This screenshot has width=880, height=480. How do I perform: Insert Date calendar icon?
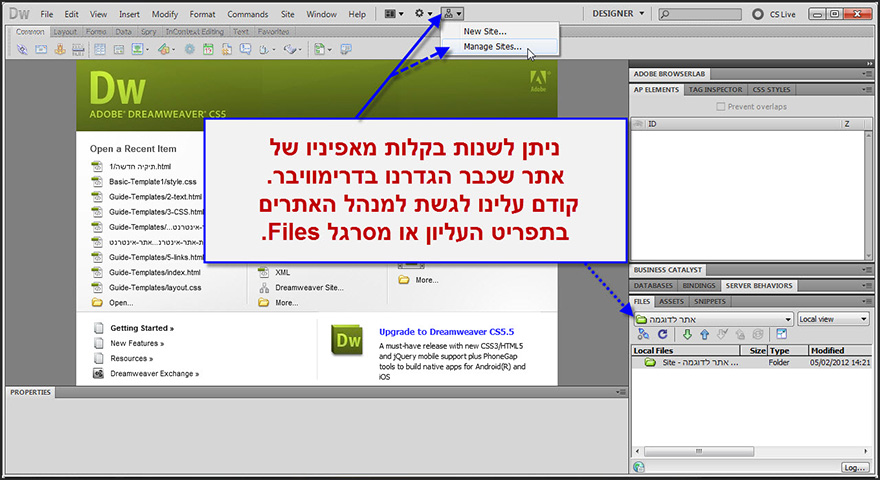tap(208, 49)
